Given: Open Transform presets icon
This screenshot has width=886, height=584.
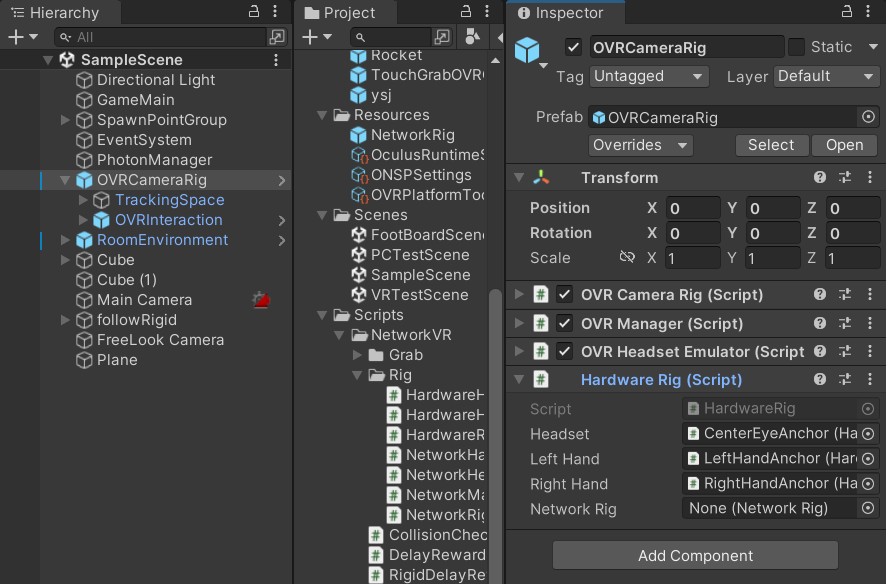Looking at the screenshot, I should tap(845, 177).
